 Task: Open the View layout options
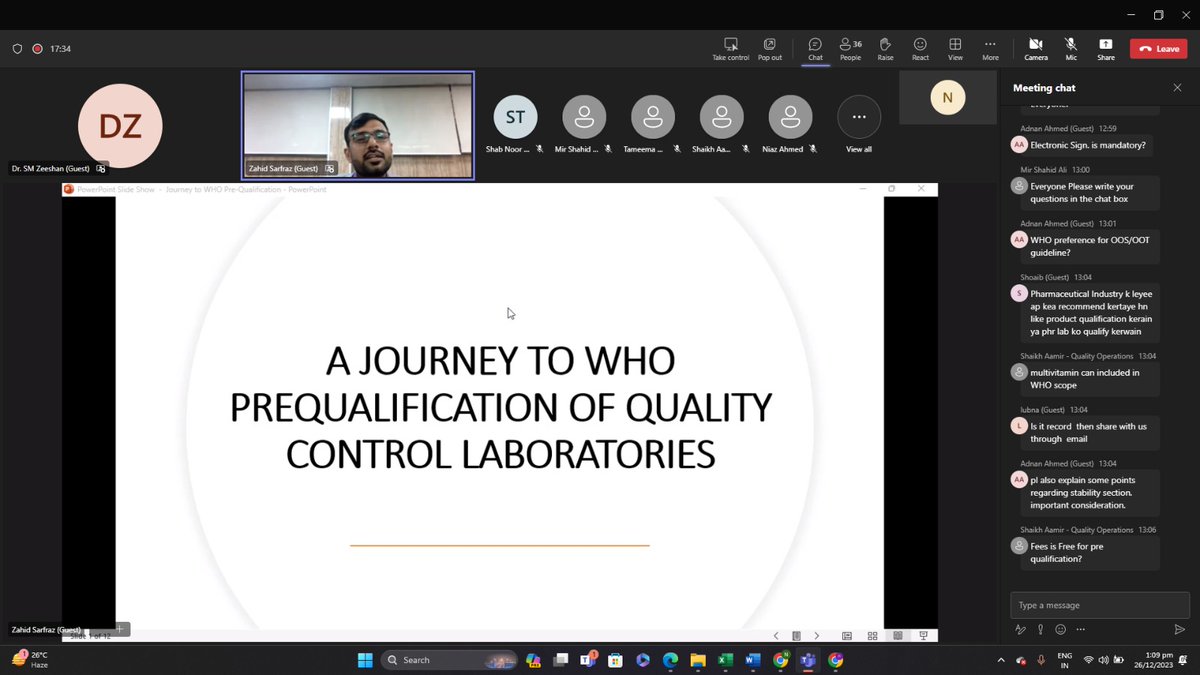point(955,49)
